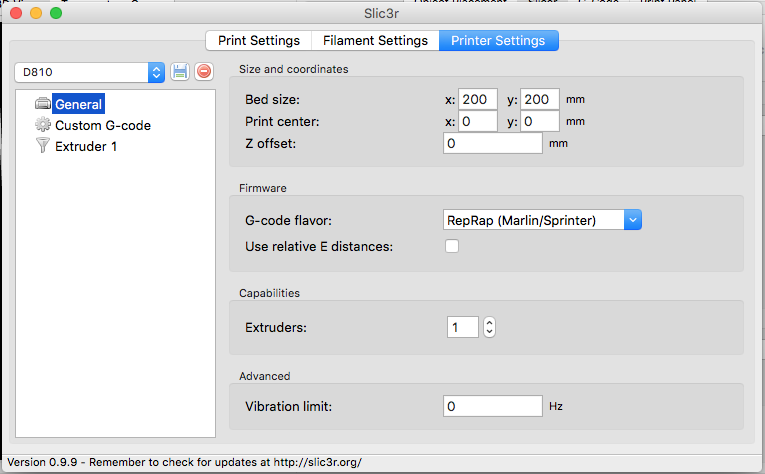The height and width of the screenshot is (474, 765).
Task: Switch to the Print Settings tab
Action: coord(258,41)
